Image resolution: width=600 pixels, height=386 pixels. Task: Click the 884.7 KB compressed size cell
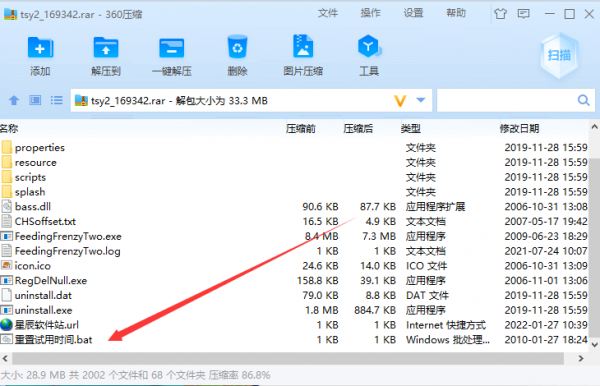click(375, 310)
